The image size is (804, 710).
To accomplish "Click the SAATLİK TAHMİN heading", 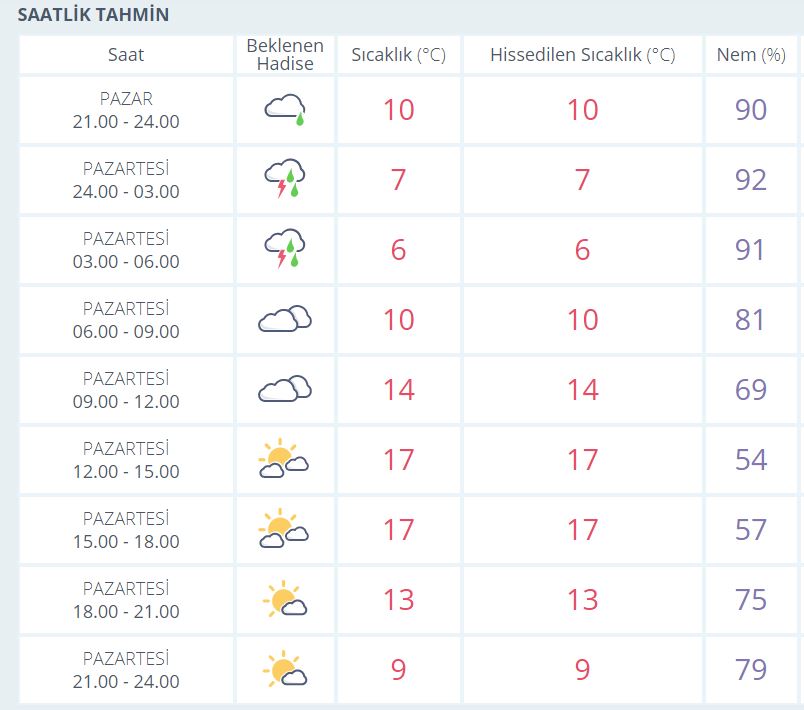I will 93,14.
